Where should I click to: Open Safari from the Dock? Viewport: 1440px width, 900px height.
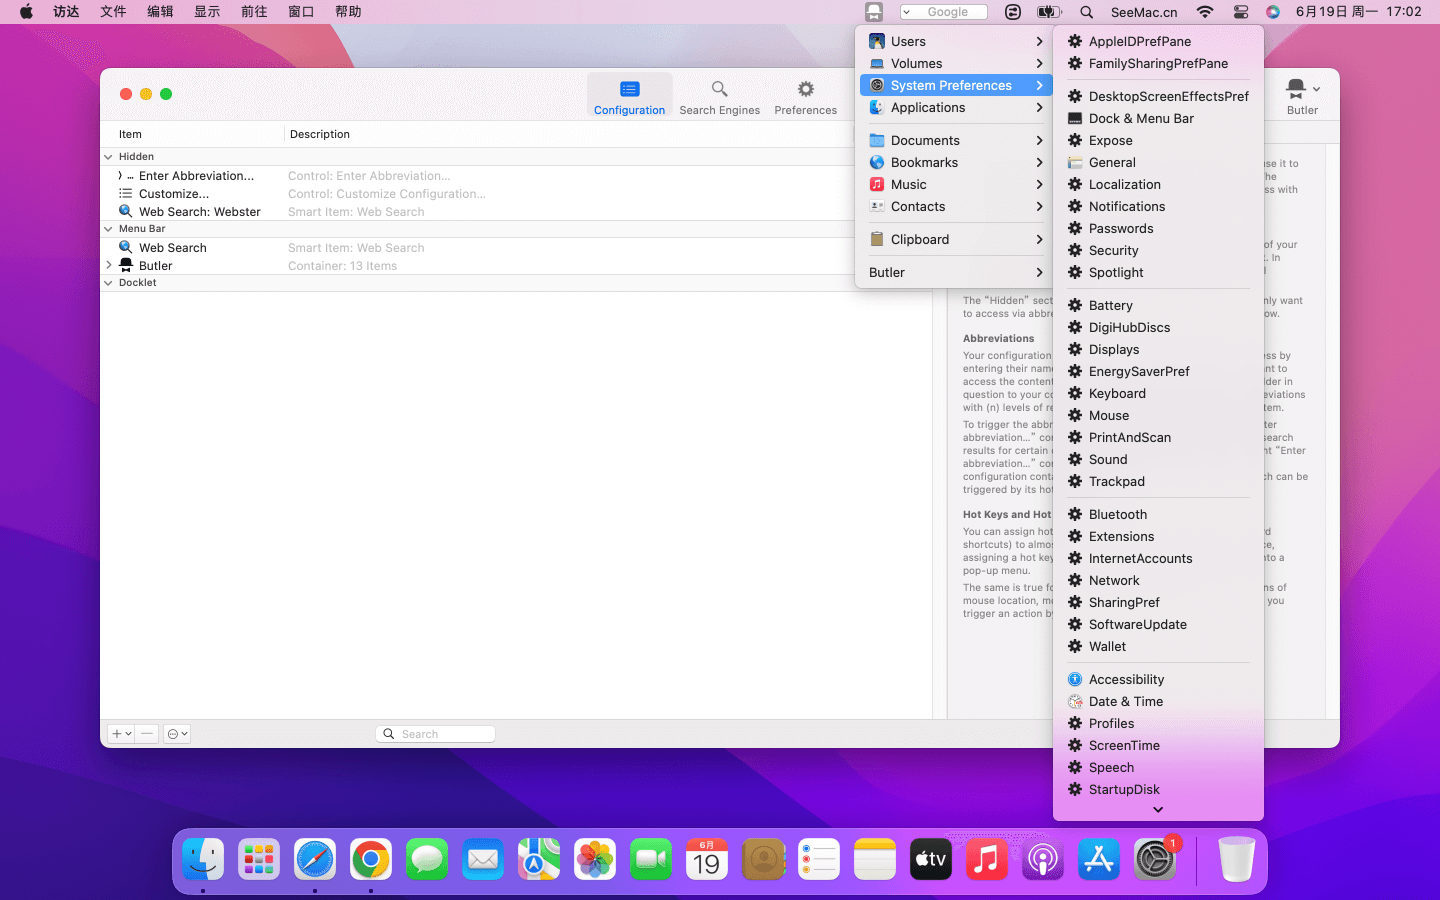click(x=315, y=860)
